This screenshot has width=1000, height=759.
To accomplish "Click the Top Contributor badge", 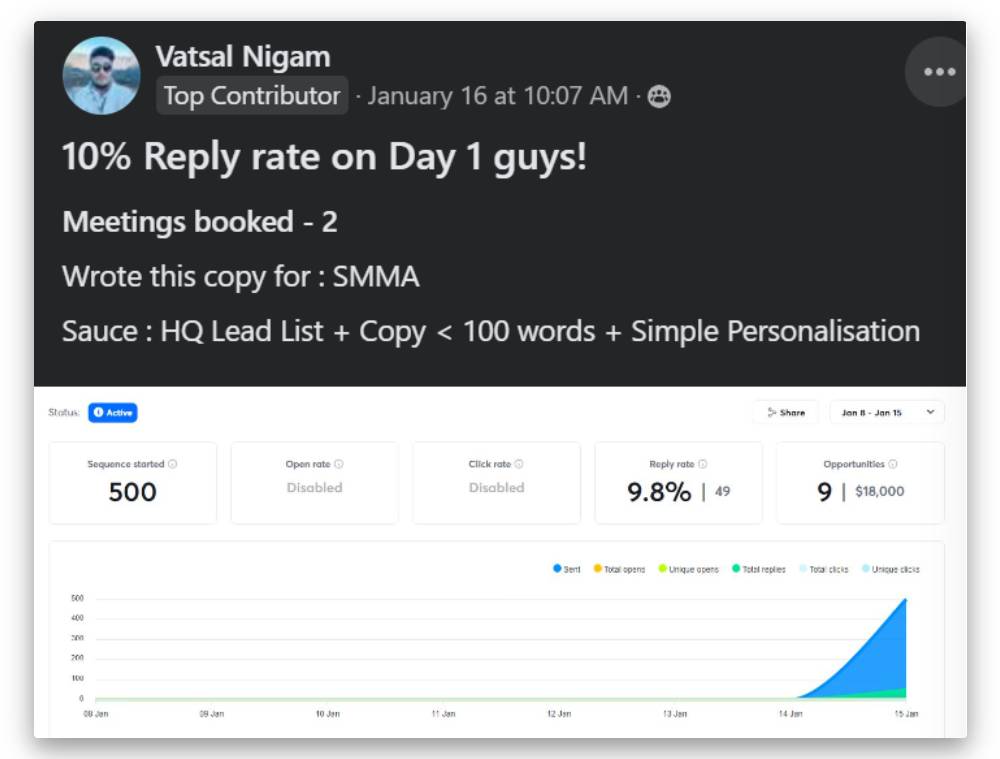I will pos(252,96).
